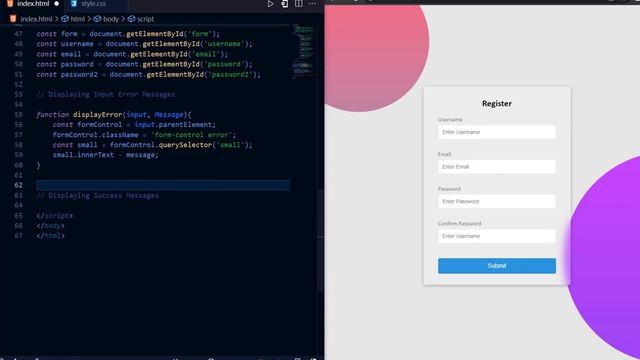The height and width of the screenshot is (360, 640).
Task: Place cursor on highlighted line 62
Action: 163,185
